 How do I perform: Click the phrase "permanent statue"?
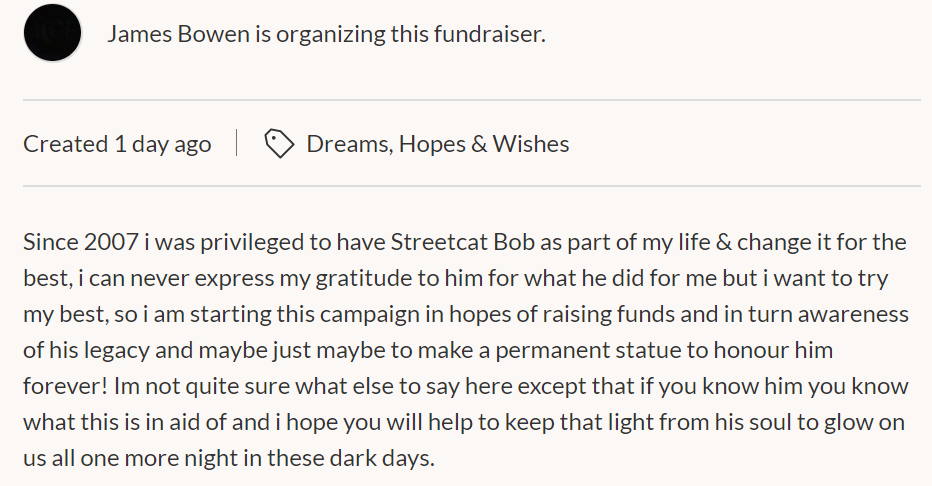pyautogui.click(x=588, y=350)
